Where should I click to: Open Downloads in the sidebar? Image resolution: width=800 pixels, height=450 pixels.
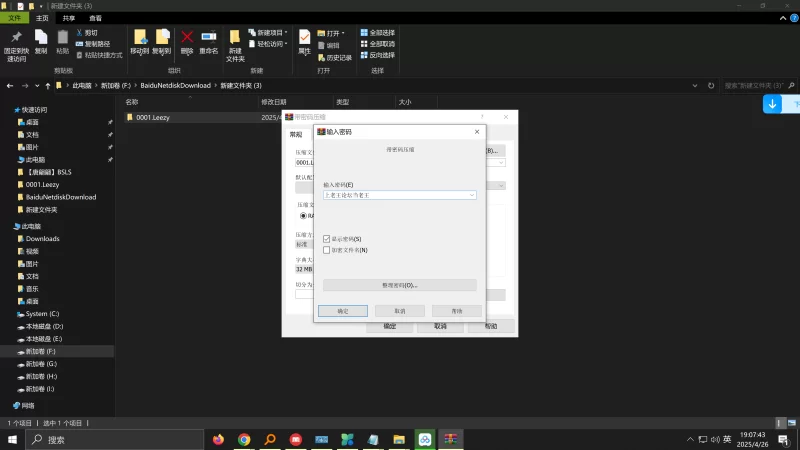point(38,239)
